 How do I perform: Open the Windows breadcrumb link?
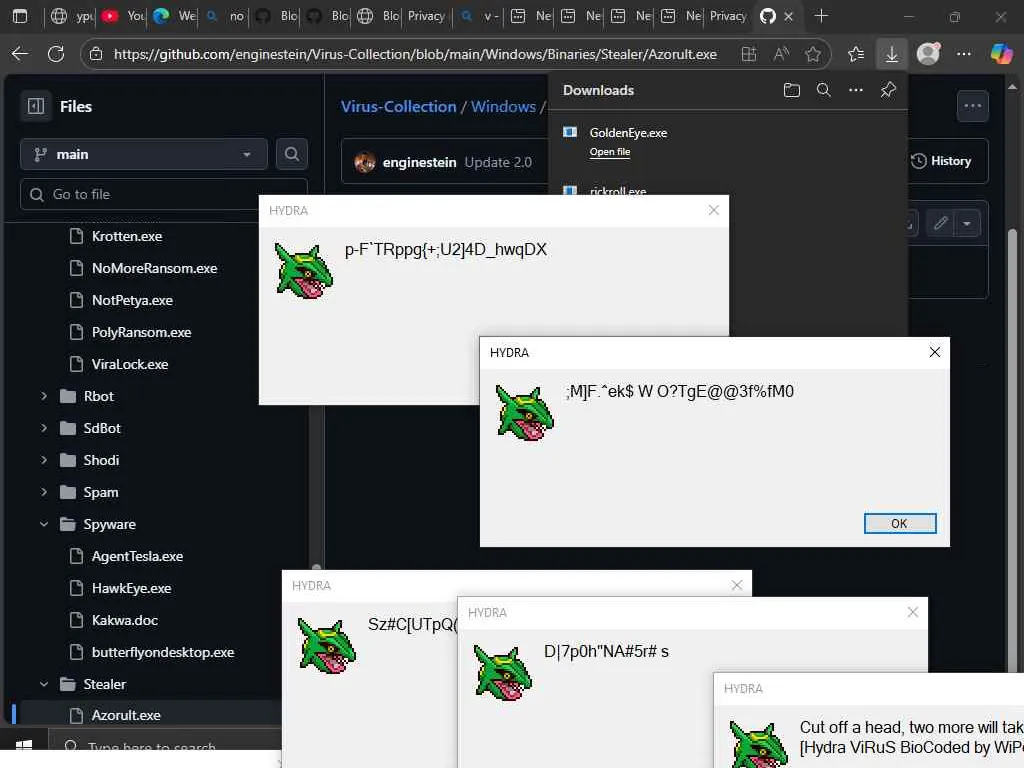click(x=504, y=106)
